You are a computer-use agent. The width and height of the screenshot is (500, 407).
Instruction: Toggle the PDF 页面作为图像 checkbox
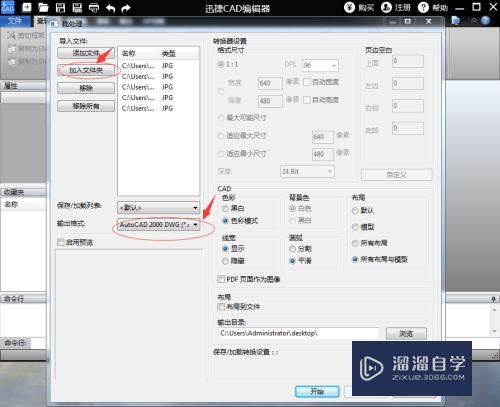(x=221, y=279)
